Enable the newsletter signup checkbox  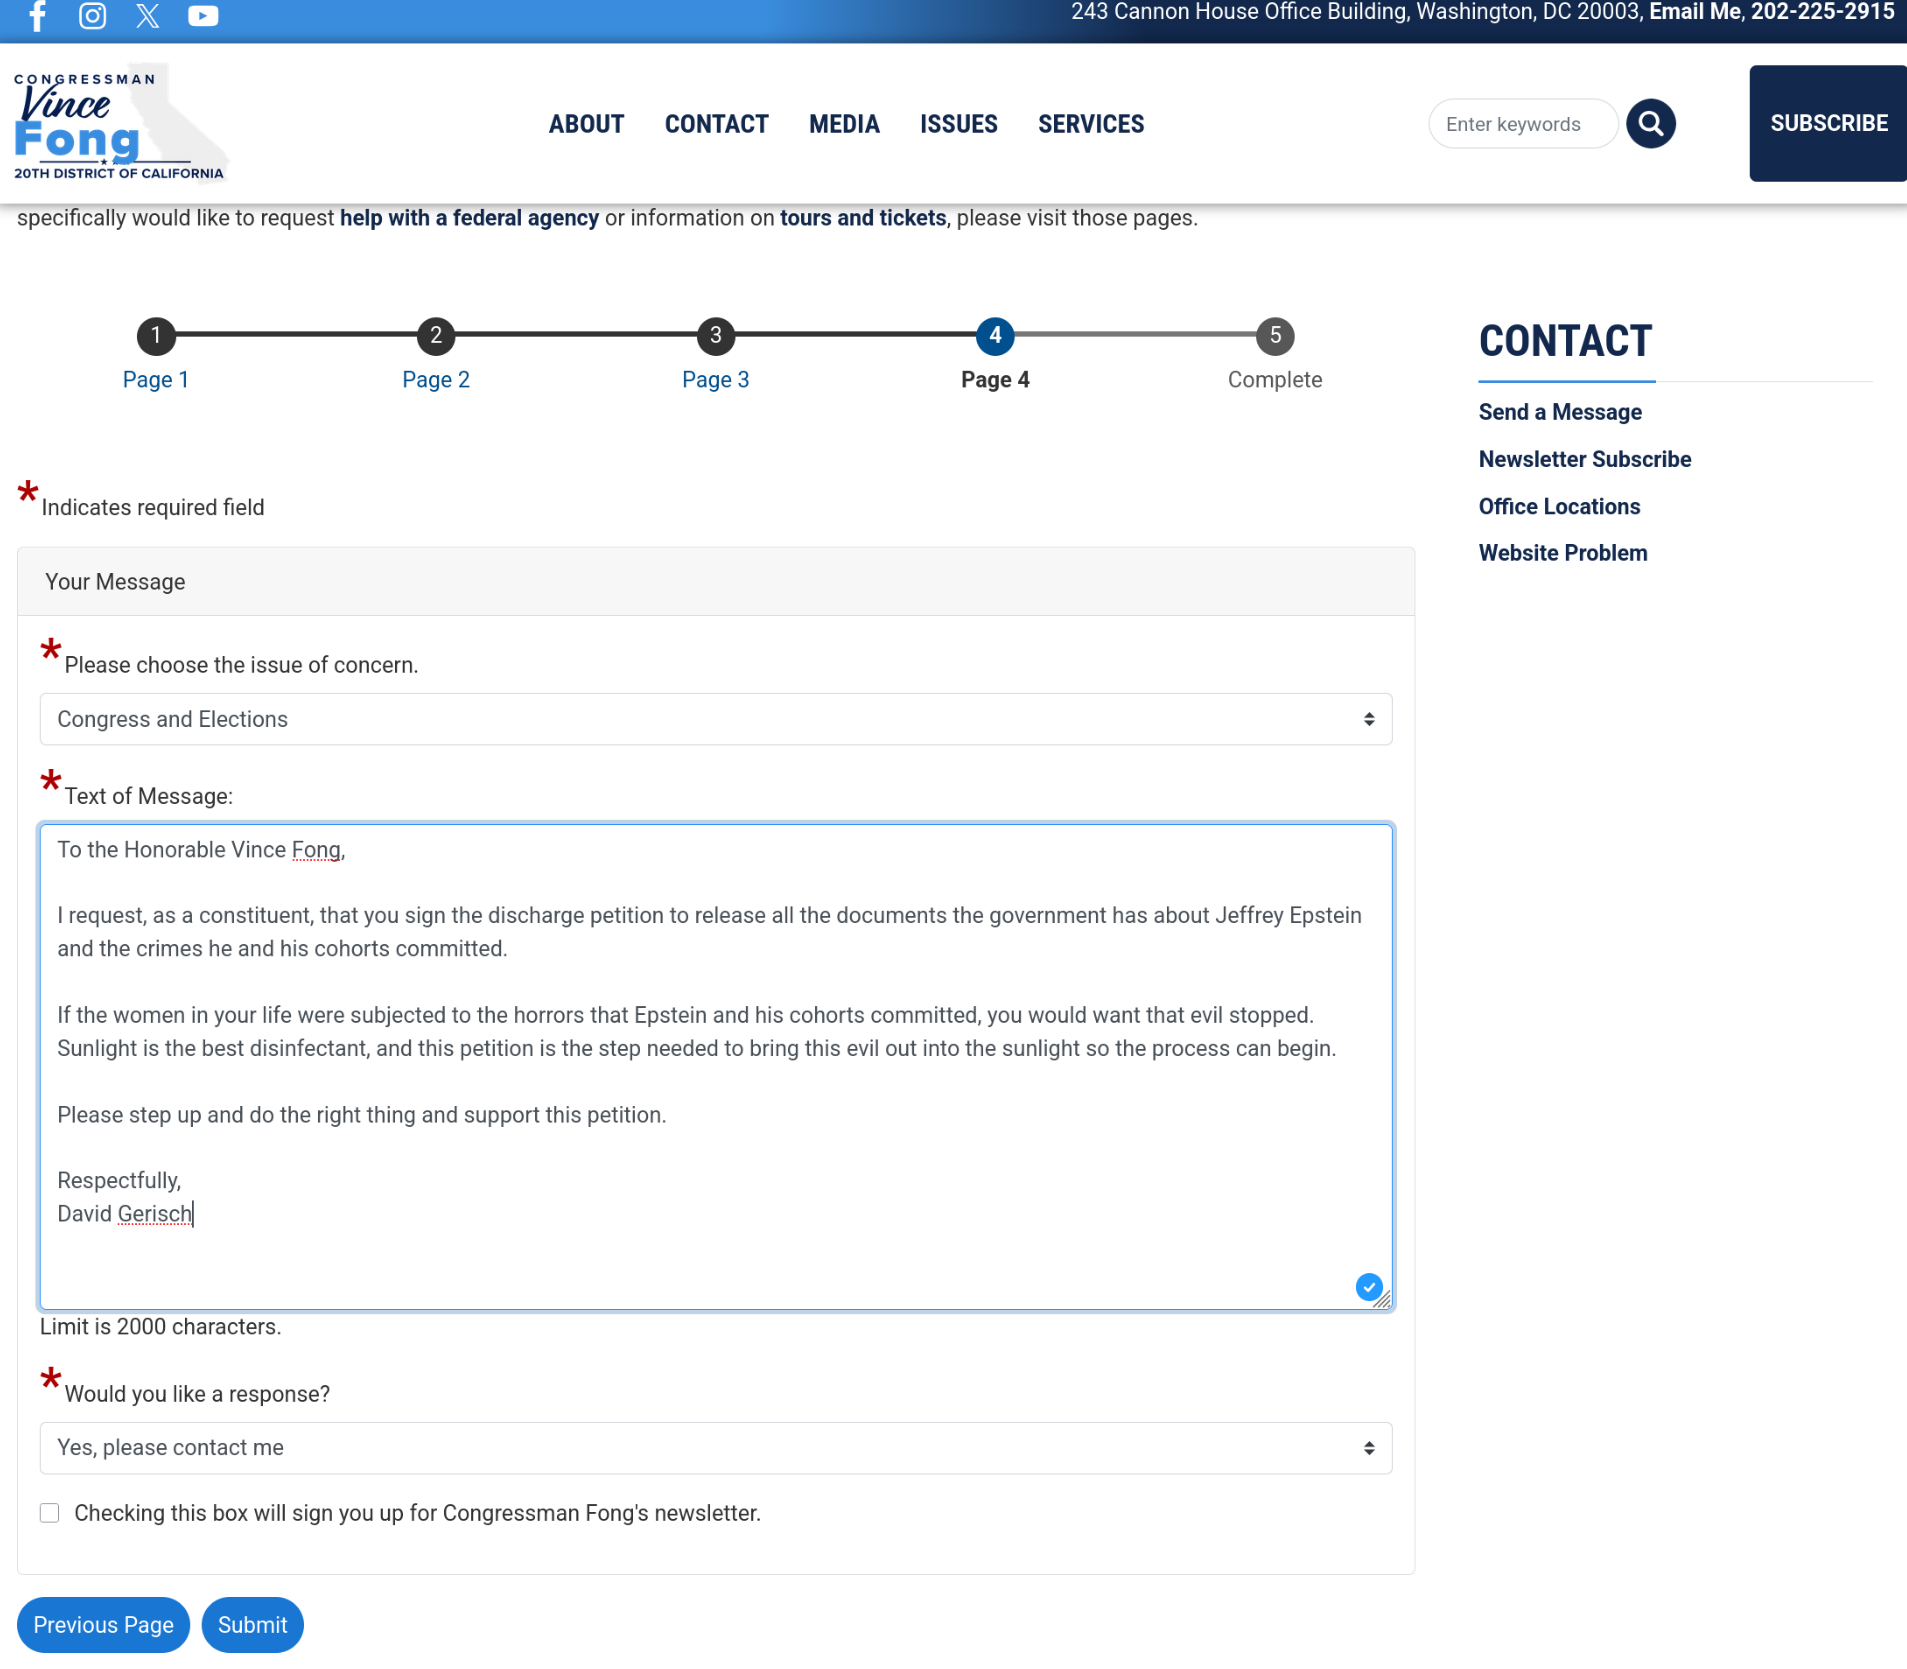[50, 1513]
